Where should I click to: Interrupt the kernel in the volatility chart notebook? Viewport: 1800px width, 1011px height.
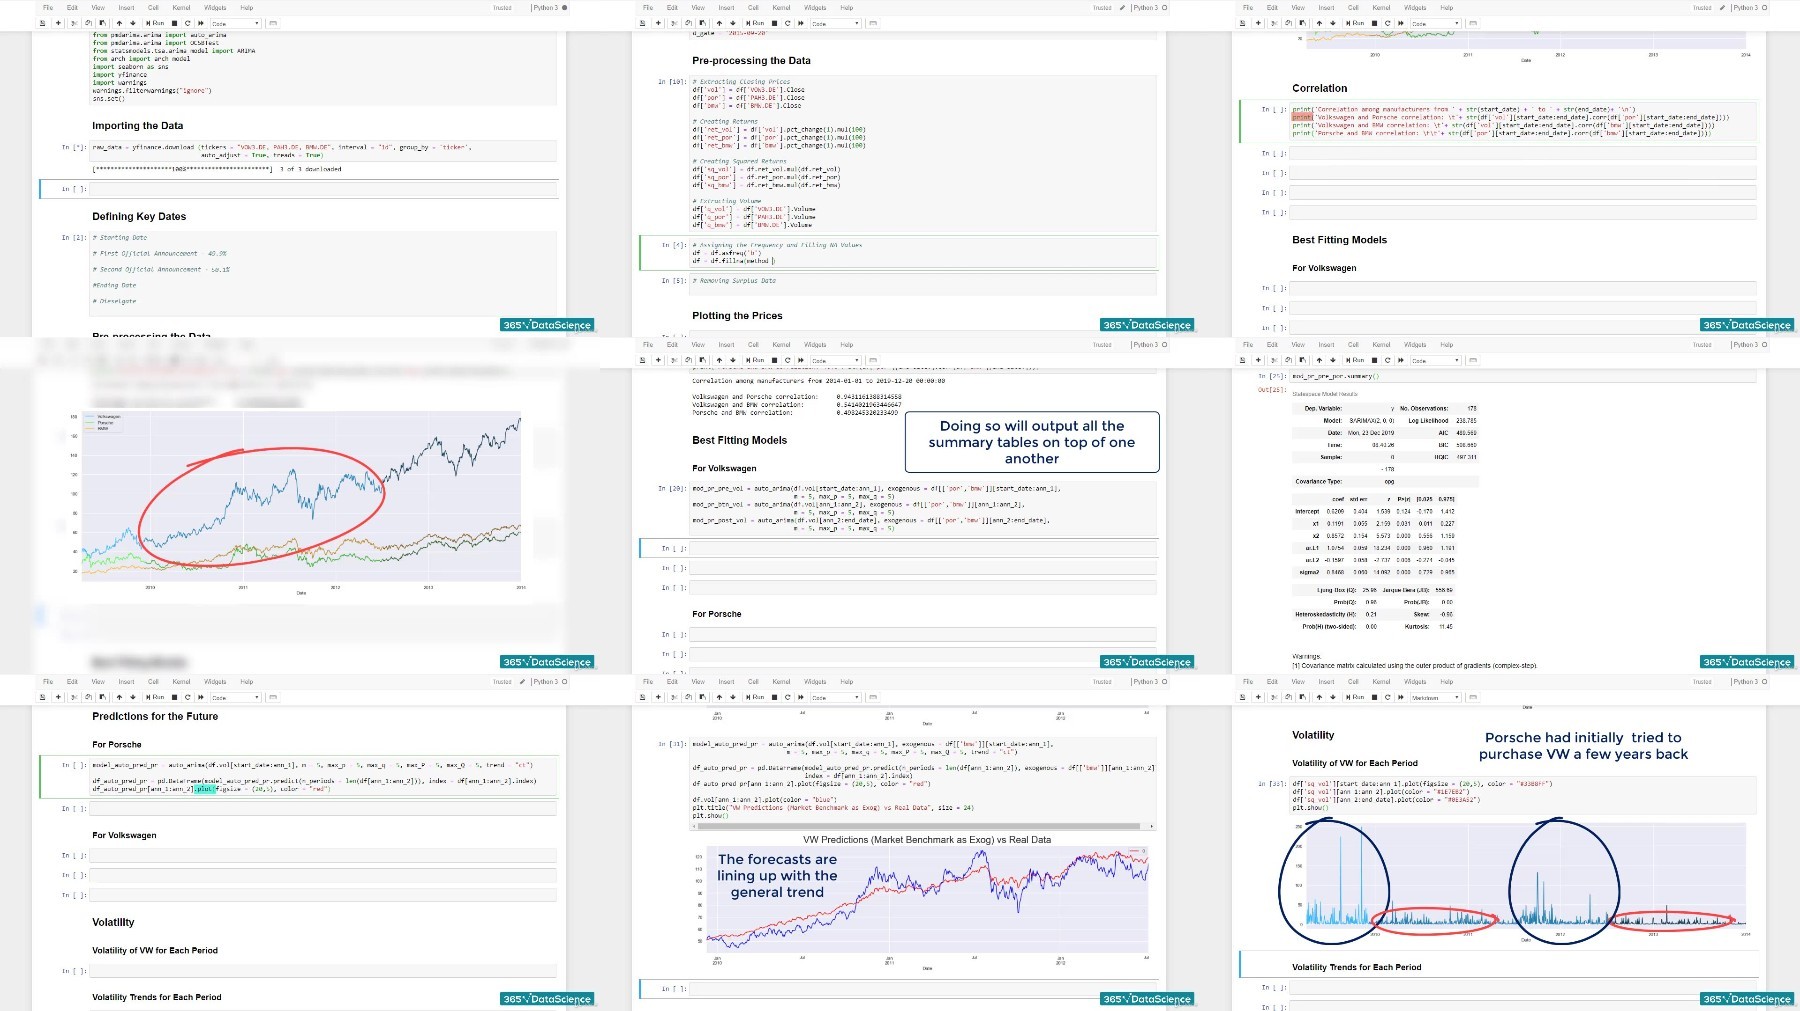[x=1374, y=697]
